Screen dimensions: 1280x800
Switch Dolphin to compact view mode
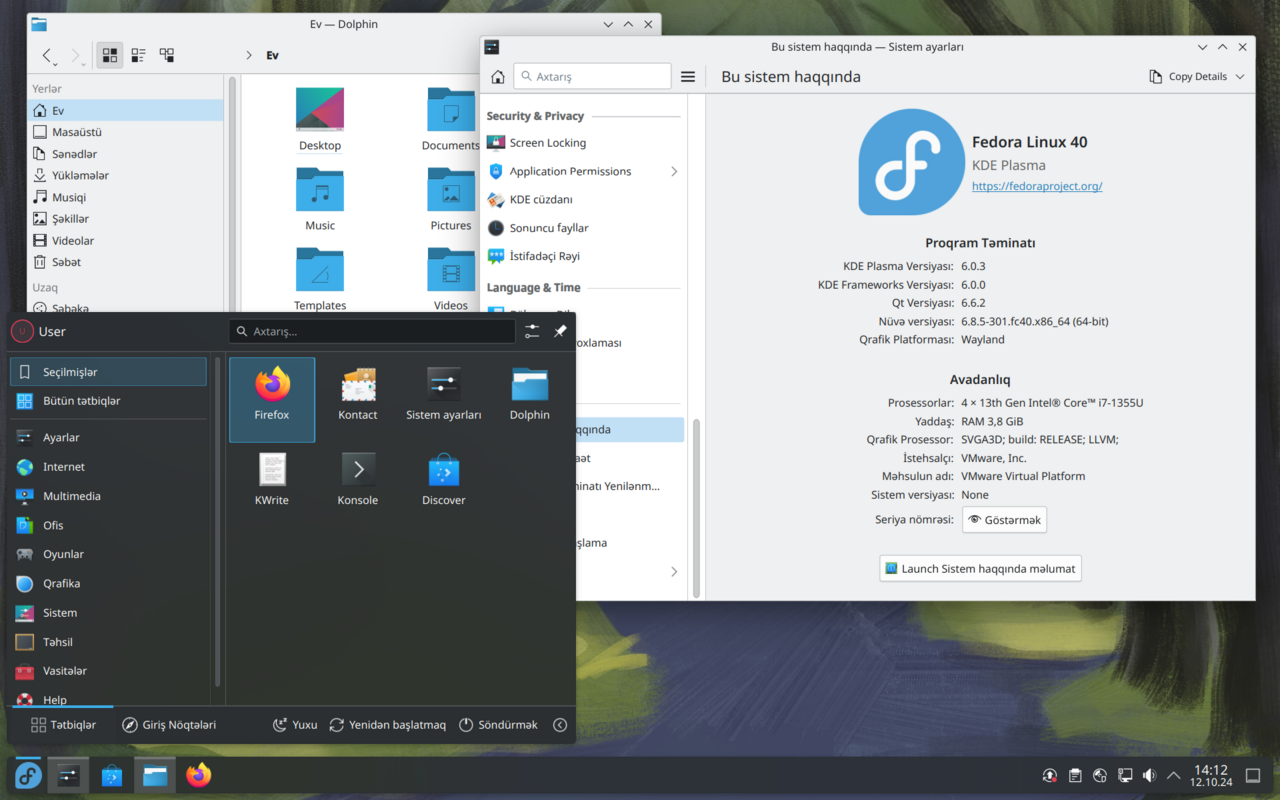[138, 55]
